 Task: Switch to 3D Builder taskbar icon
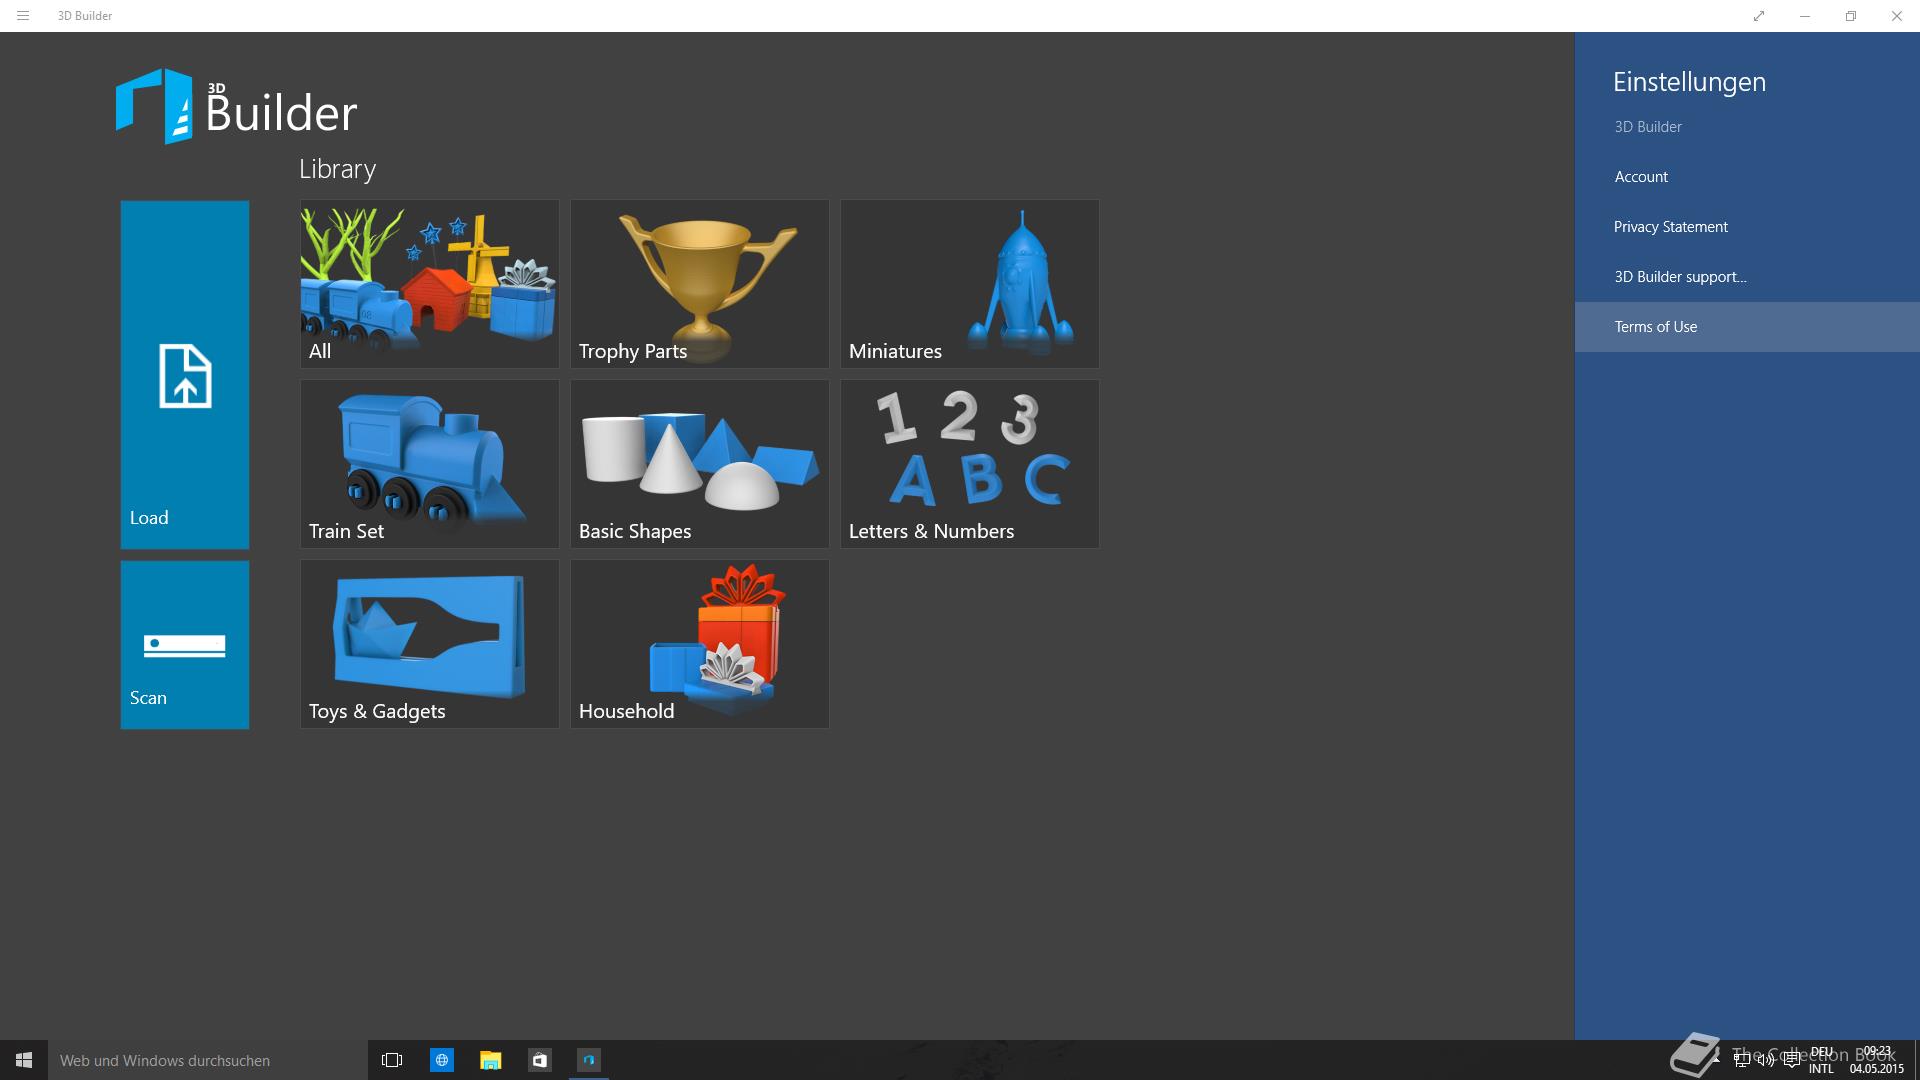(589, 1060)
